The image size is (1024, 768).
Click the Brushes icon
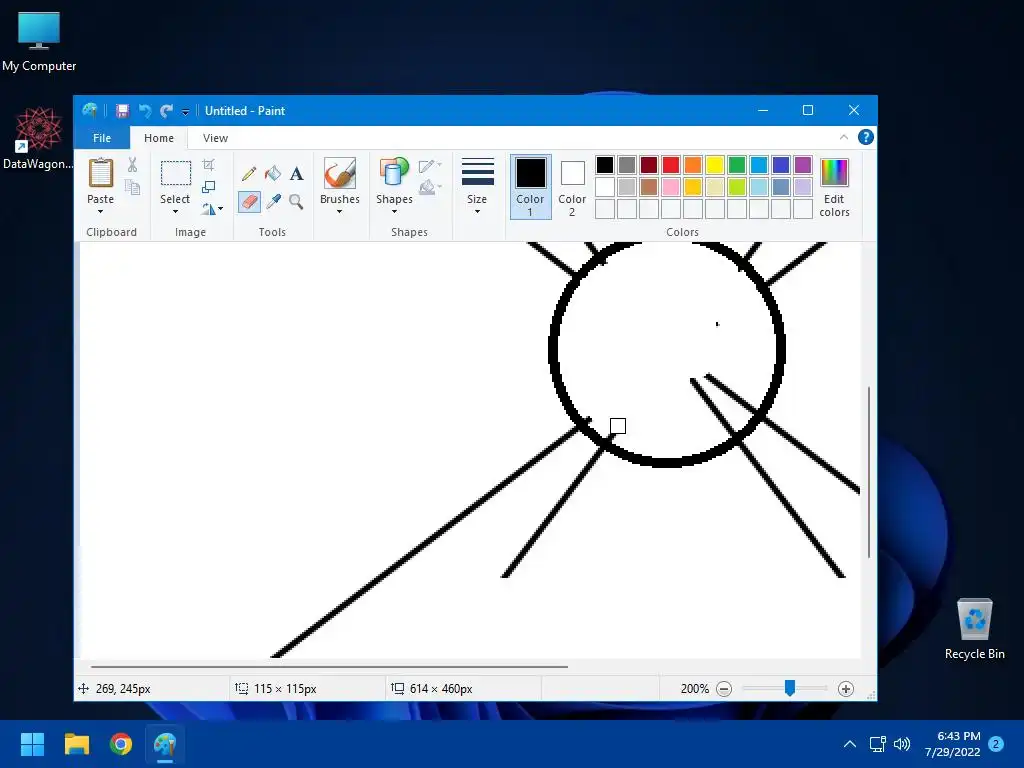(340, 173)
